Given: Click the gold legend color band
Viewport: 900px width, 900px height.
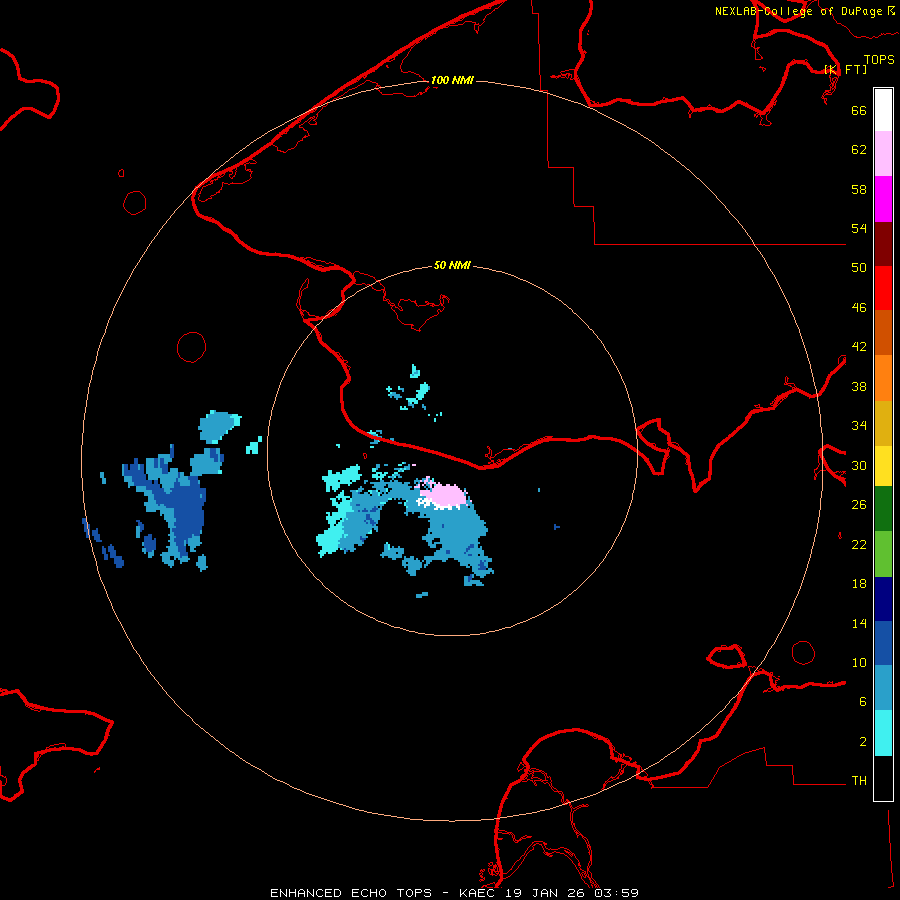Looking at the screenshot, I should click(883, 424).
